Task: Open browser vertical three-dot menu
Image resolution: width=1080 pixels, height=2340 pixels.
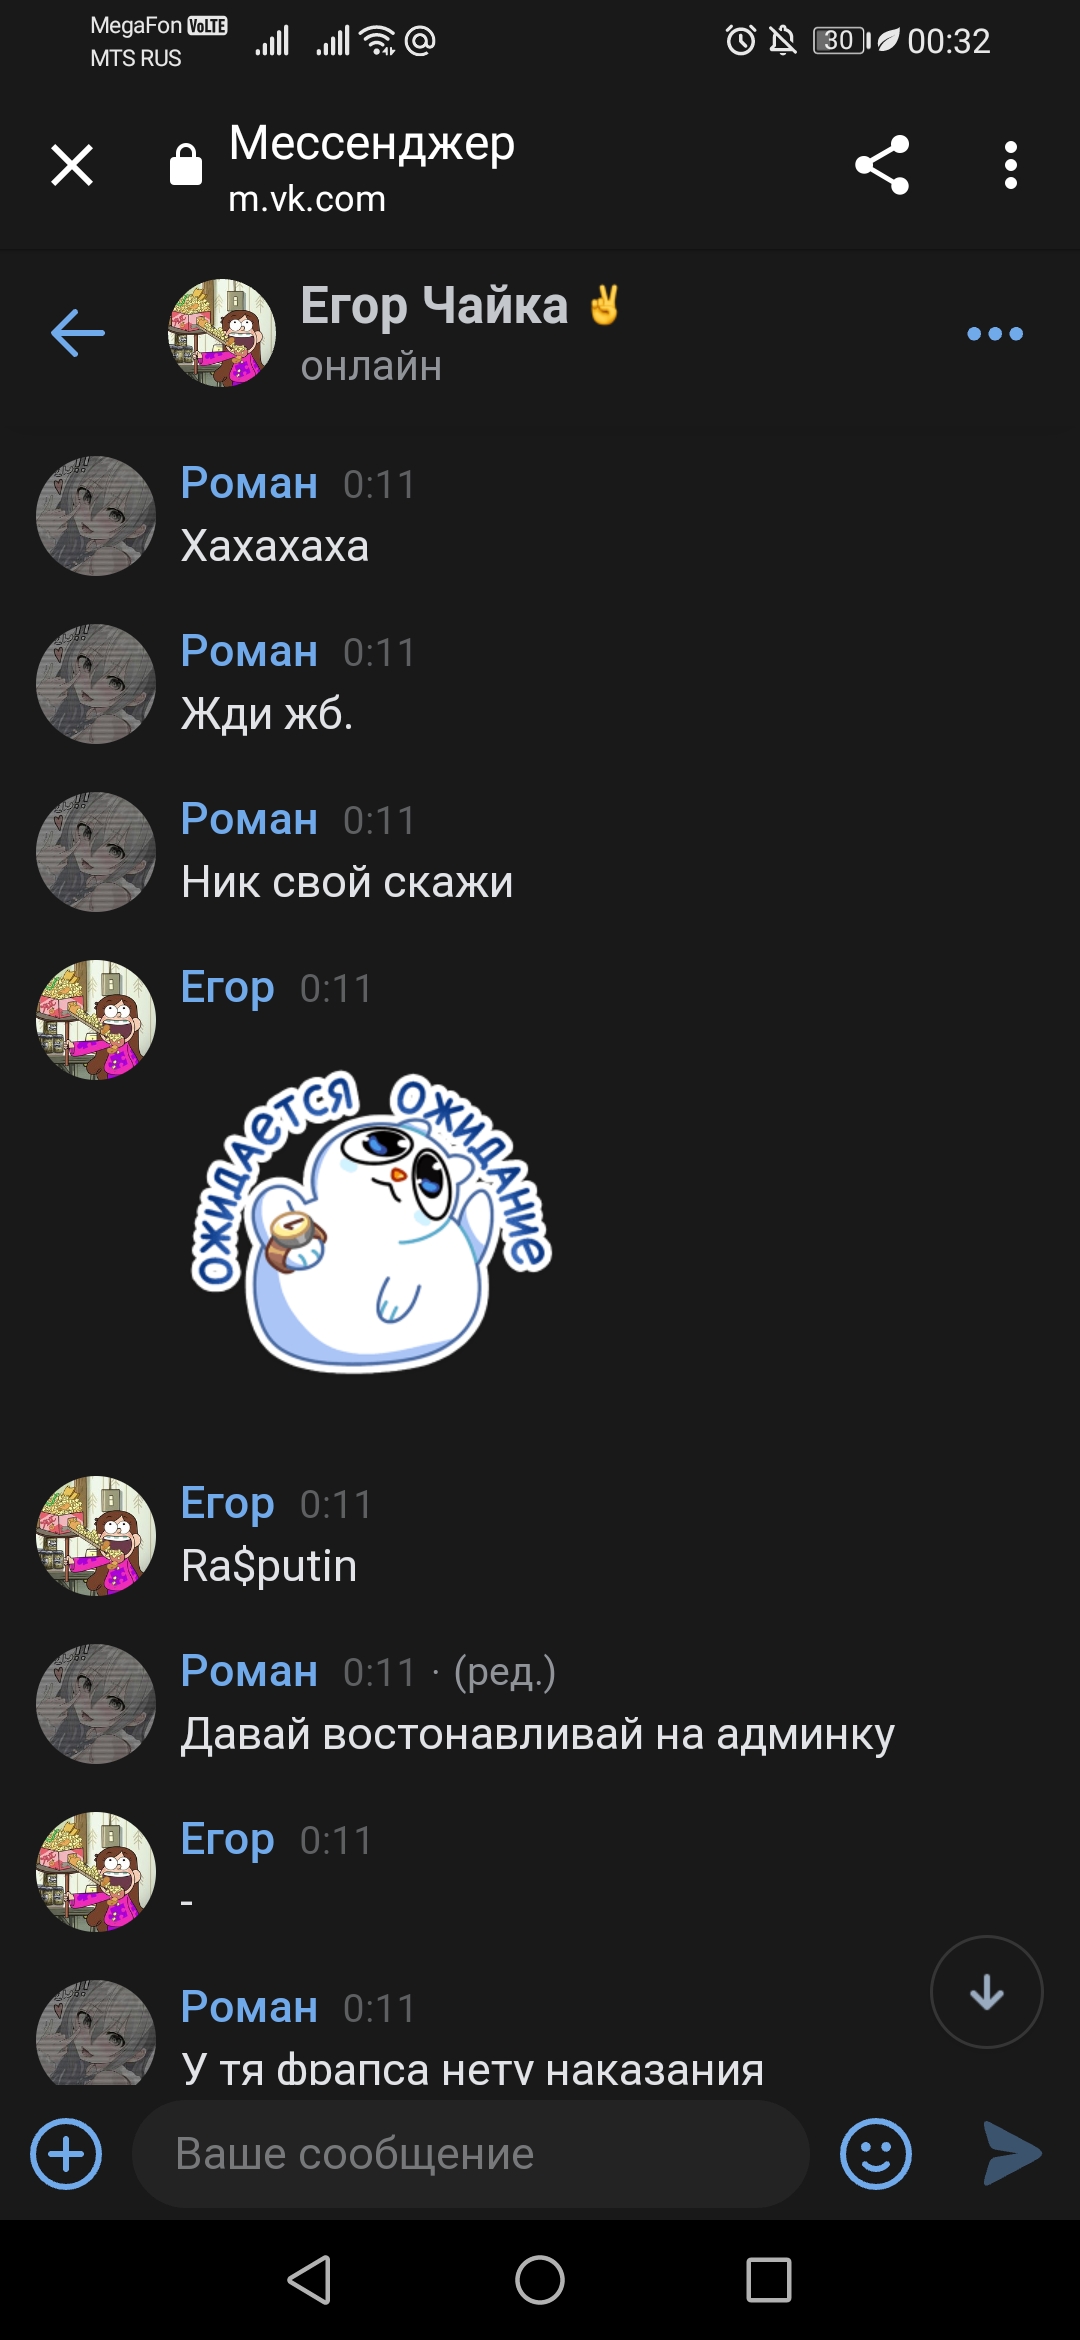Action: pyautogui.click(x=1011, y=165)
